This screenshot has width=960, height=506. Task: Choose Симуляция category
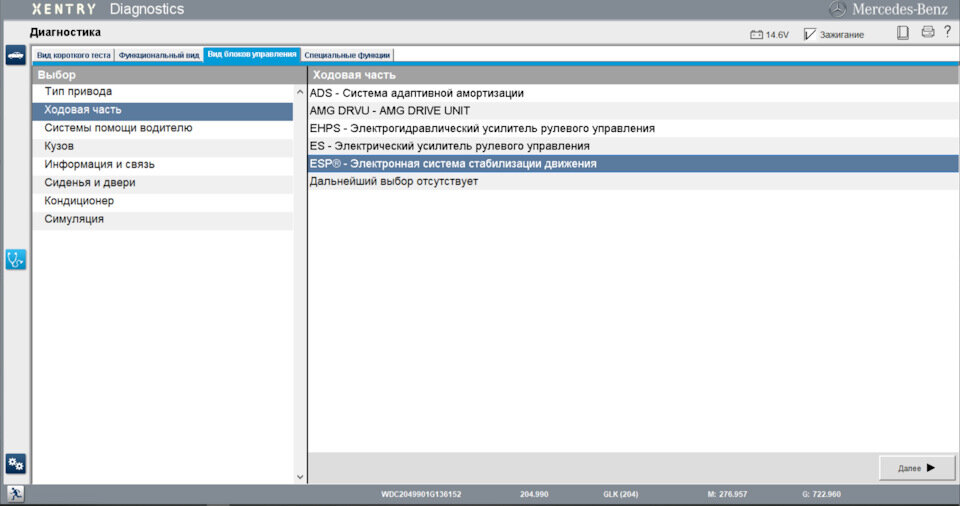[x=163, y=219]
